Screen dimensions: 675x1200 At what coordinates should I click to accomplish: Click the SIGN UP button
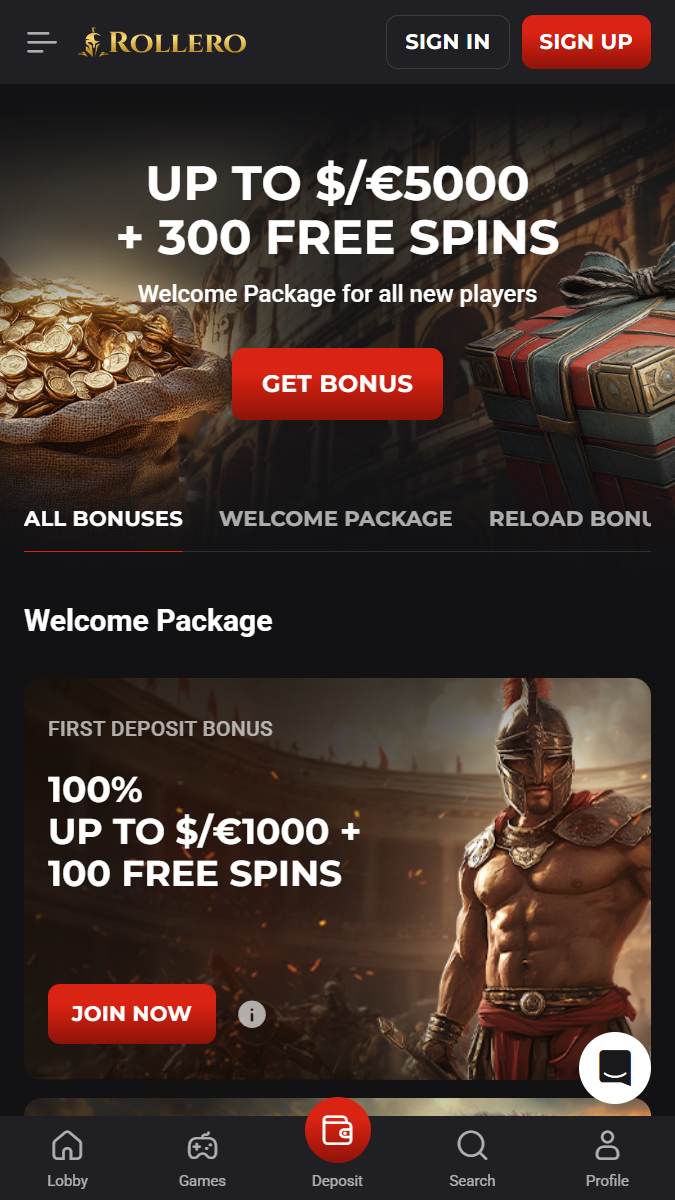[586, 42]
